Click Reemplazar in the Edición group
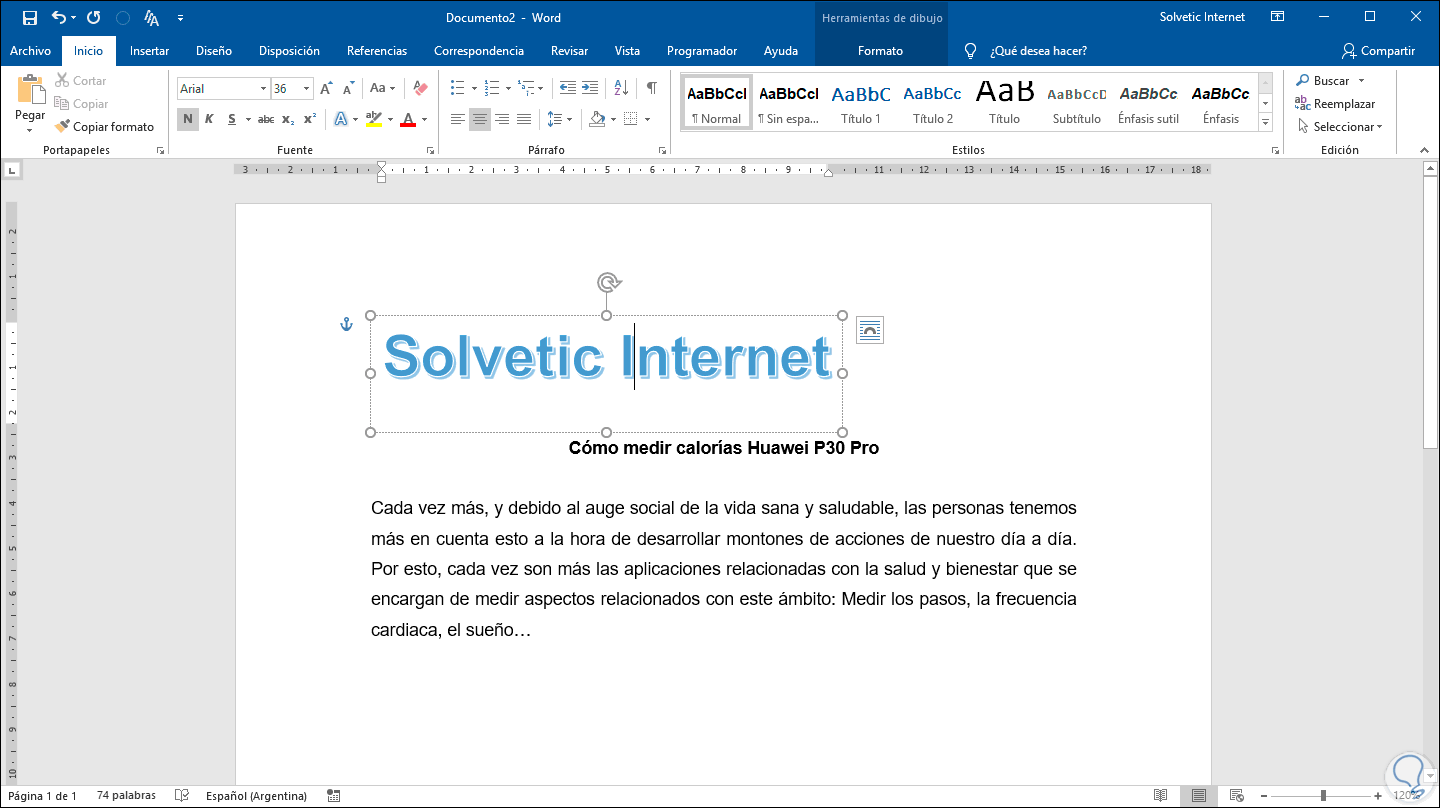Image resolution: width=1440 pixels, height=808 pixels. 1335,104
